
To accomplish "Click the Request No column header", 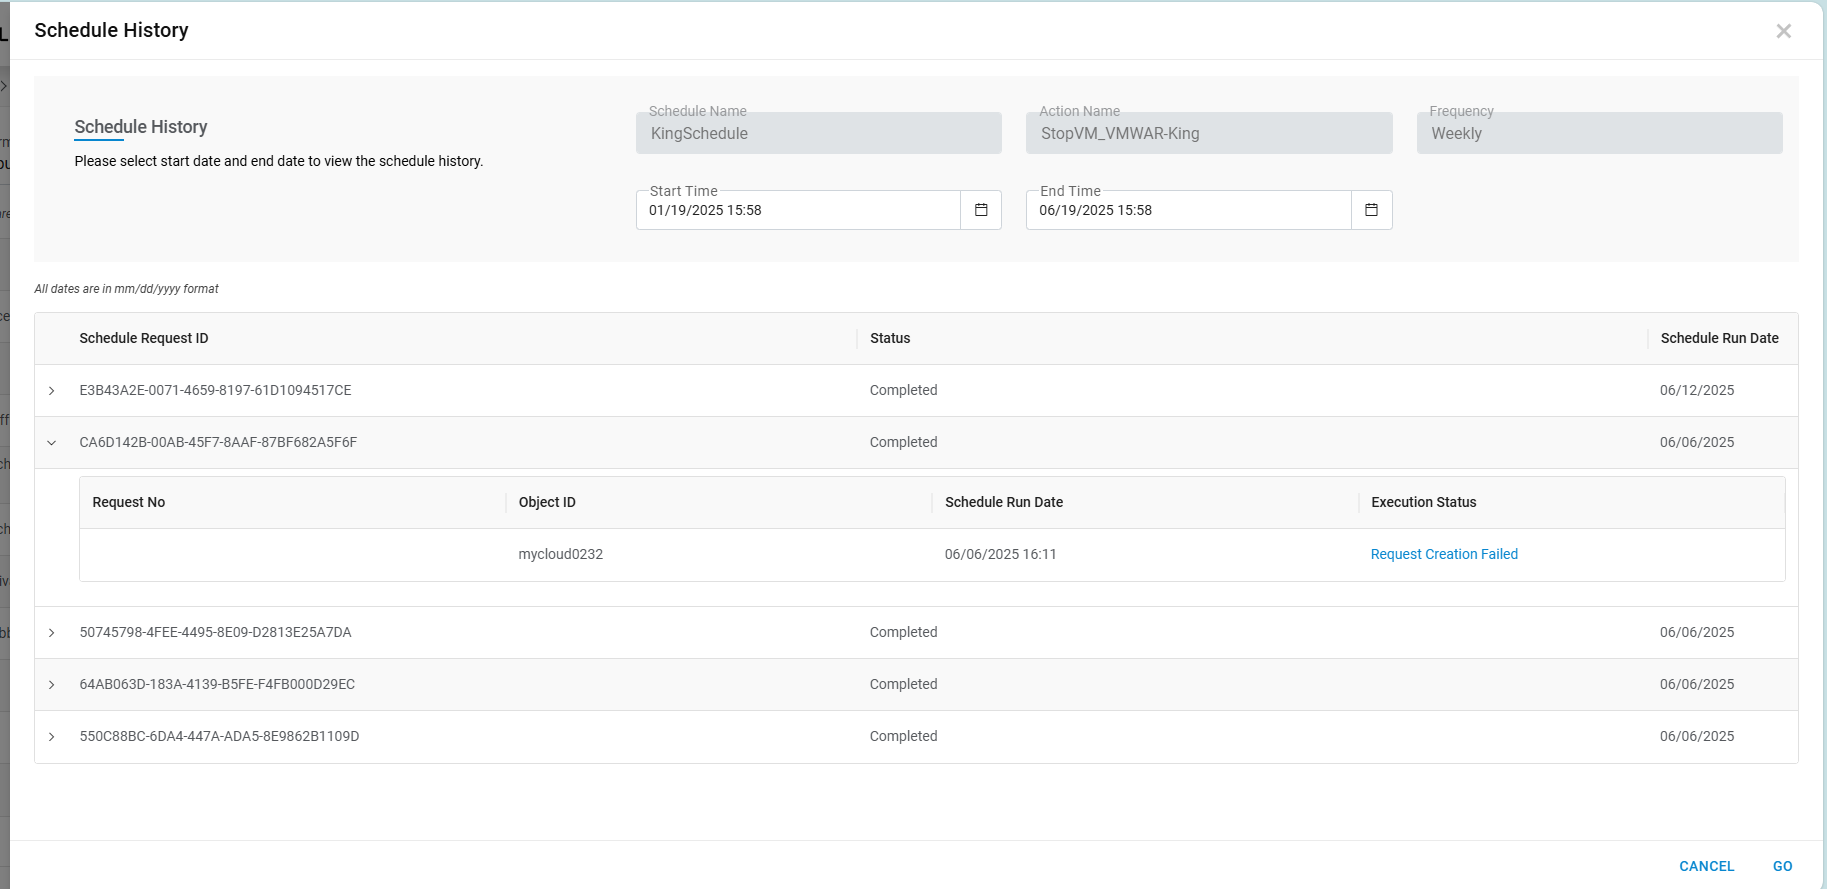I will tap(129, 502).
